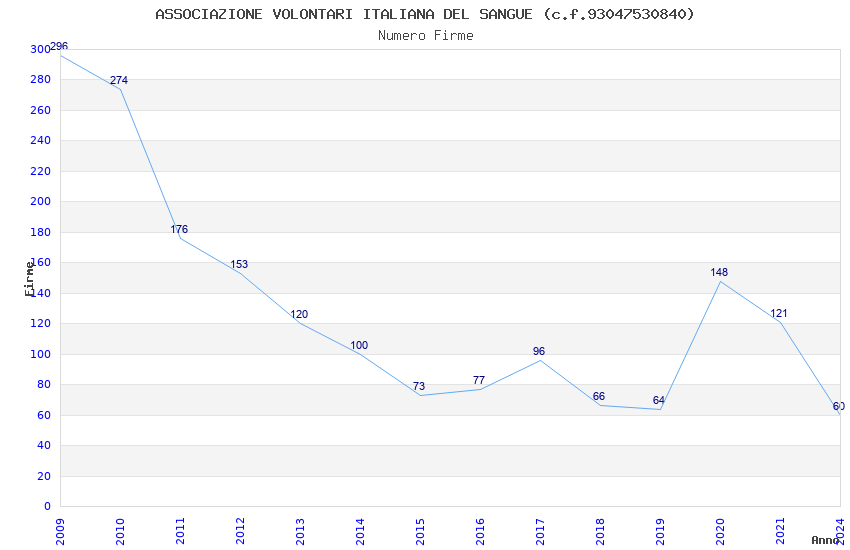
Task: Select the data label 148
Action: 719,273
